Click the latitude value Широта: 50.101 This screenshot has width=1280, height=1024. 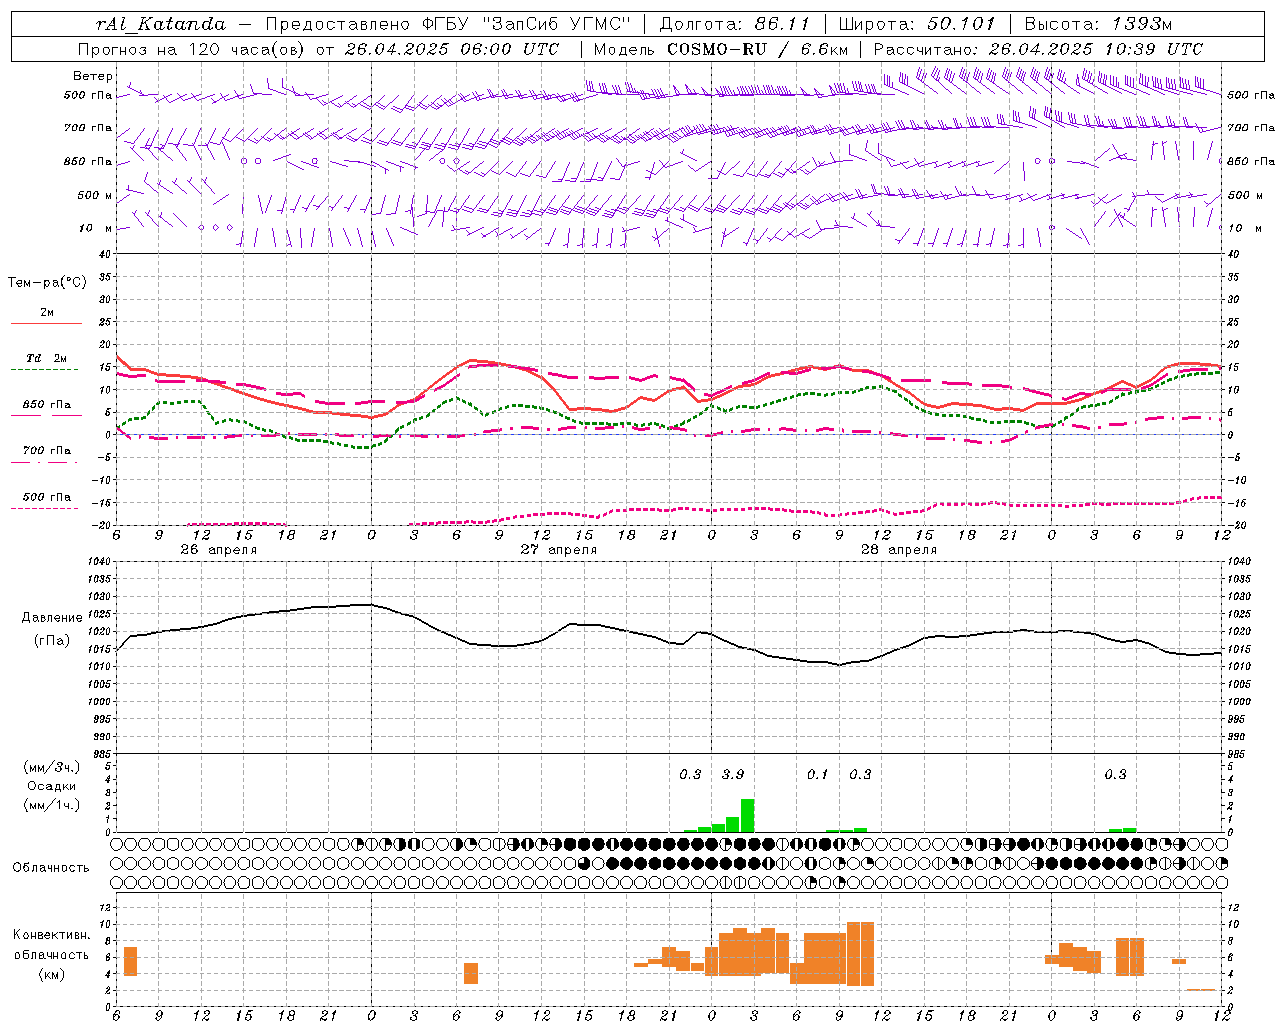click(917, 24)
